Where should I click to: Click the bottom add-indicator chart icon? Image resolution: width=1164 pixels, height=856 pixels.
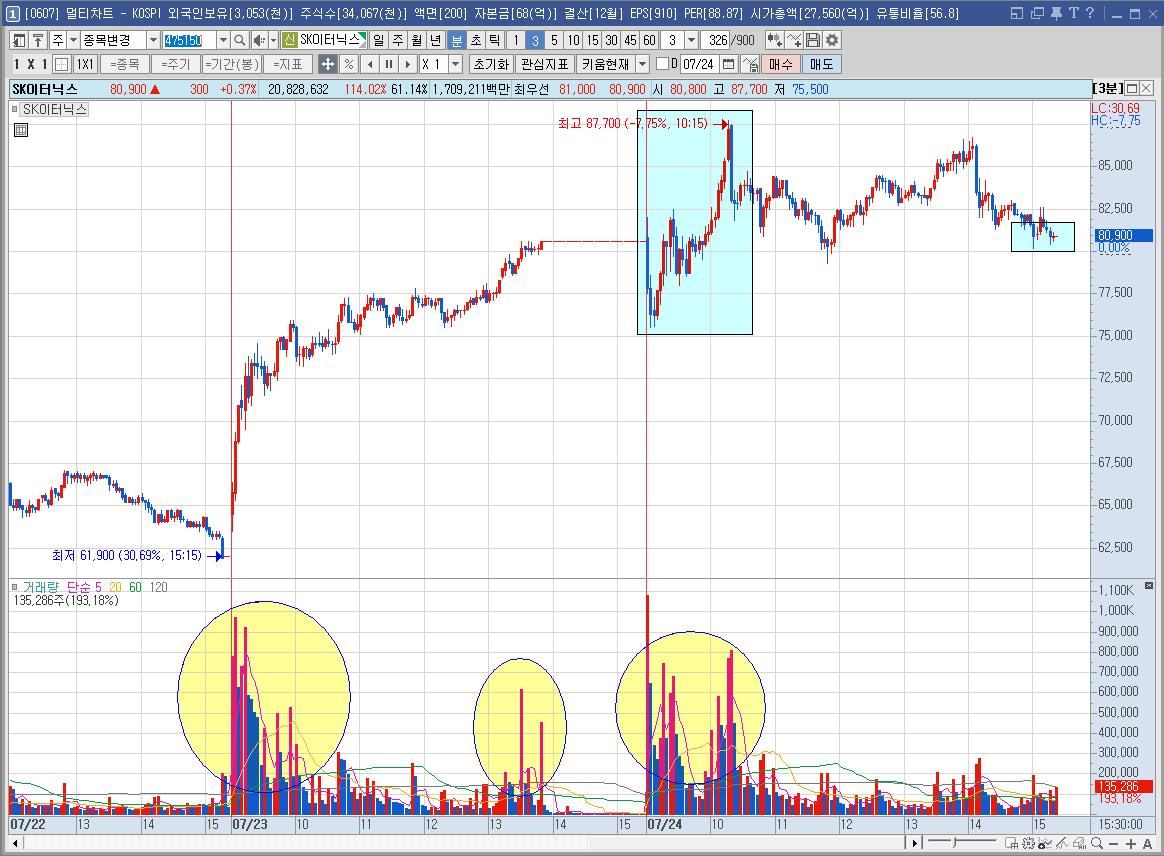point(1045,843)
